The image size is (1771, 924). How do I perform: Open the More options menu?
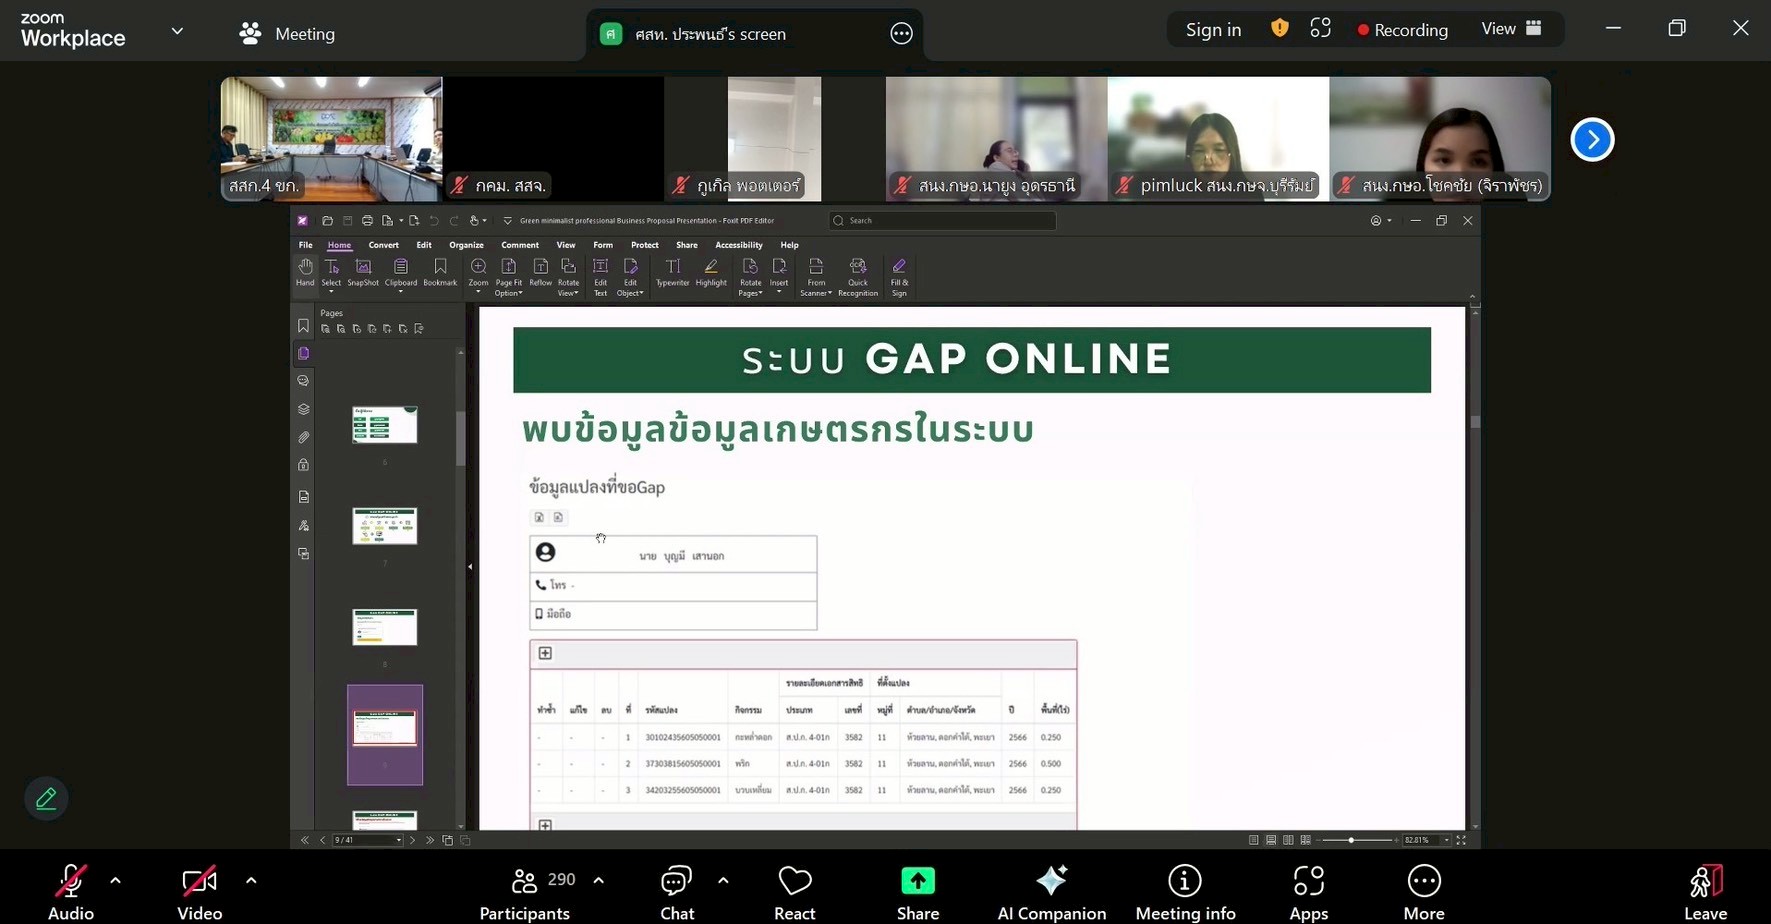pyautogui.click(x=1423, y=891)
